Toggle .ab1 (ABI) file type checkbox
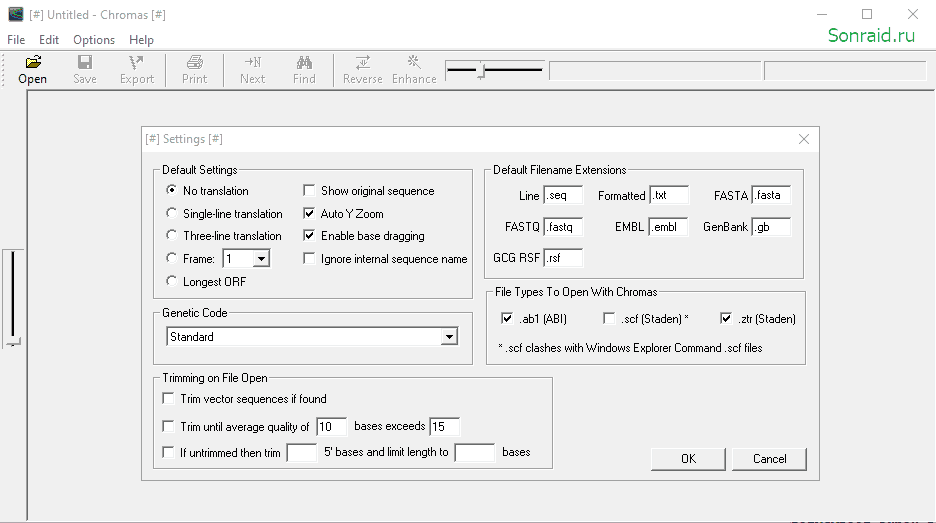The height and width of the screenshot is (523, 936). pyautogui.click(x=507, y=318)
